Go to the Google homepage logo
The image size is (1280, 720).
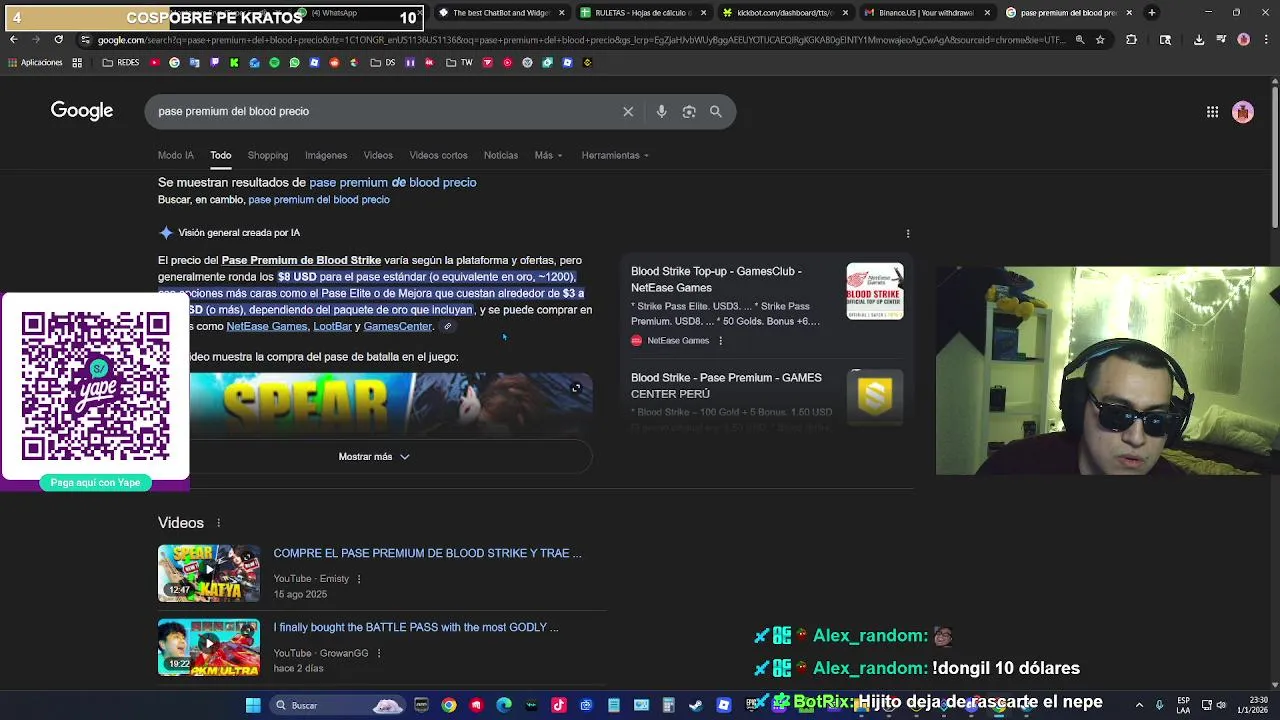82,111
